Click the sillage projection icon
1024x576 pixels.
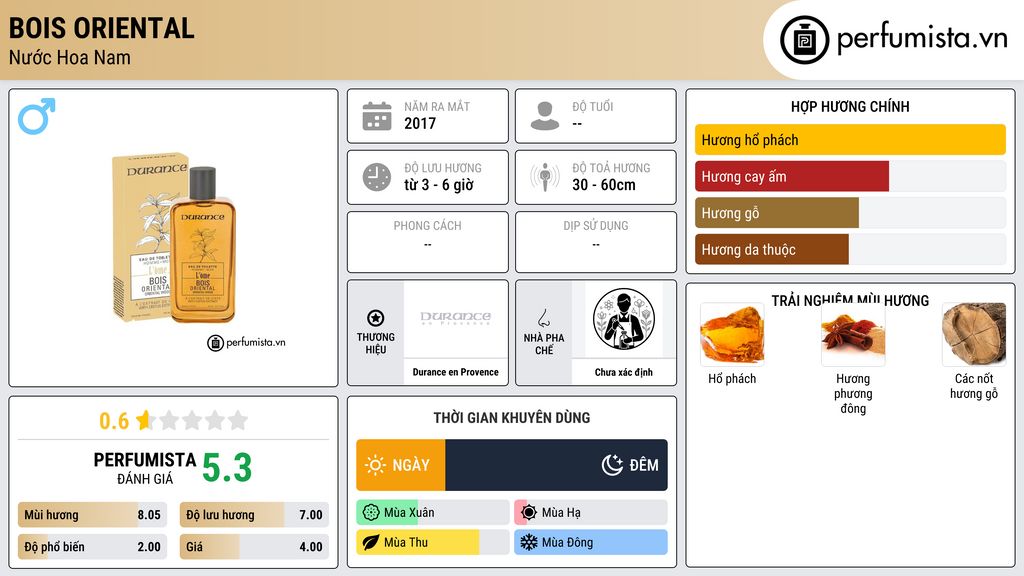click(x=545, y=177)
